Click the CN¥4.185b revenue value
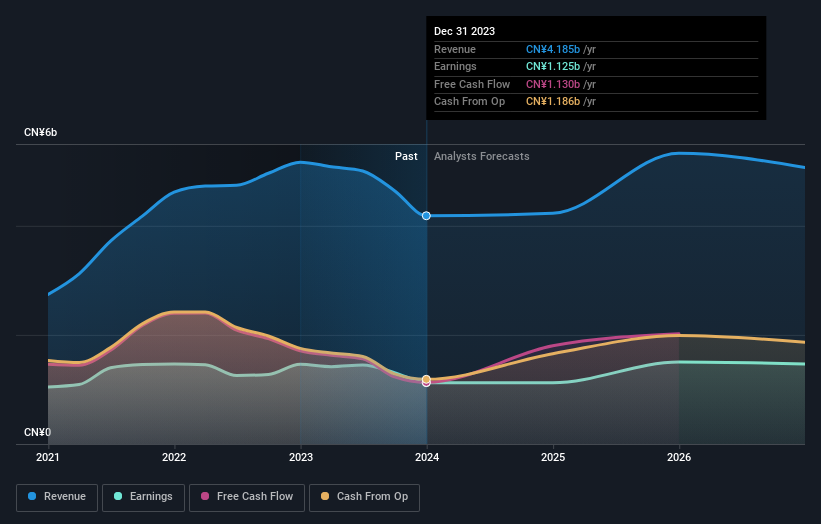 tap(553, 49)
